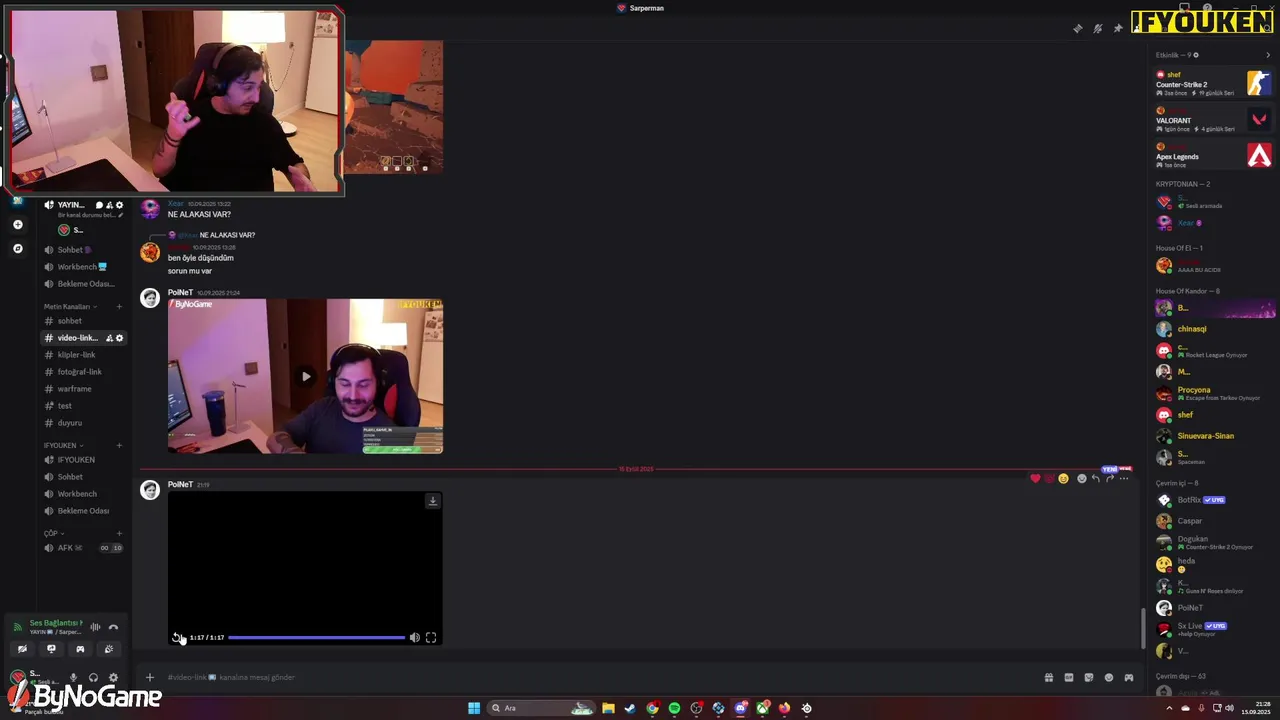The height and width of the screenshot is (720, 1280).
Task: Open the test channel
Action: click(x=82, y=406)
